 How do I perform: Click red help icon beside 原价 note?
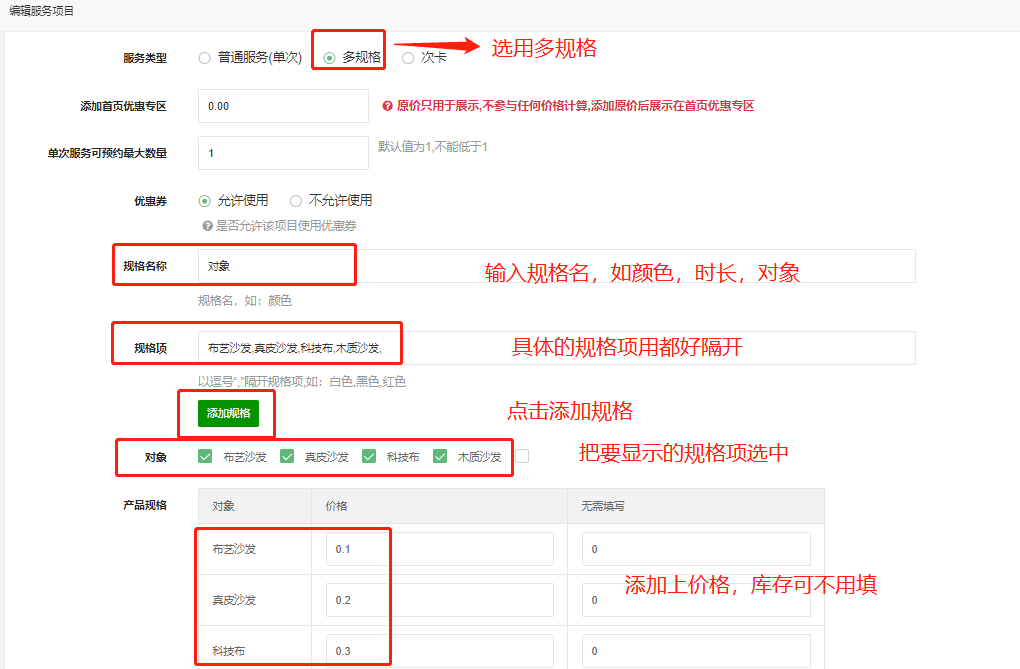tap(387, 106)
